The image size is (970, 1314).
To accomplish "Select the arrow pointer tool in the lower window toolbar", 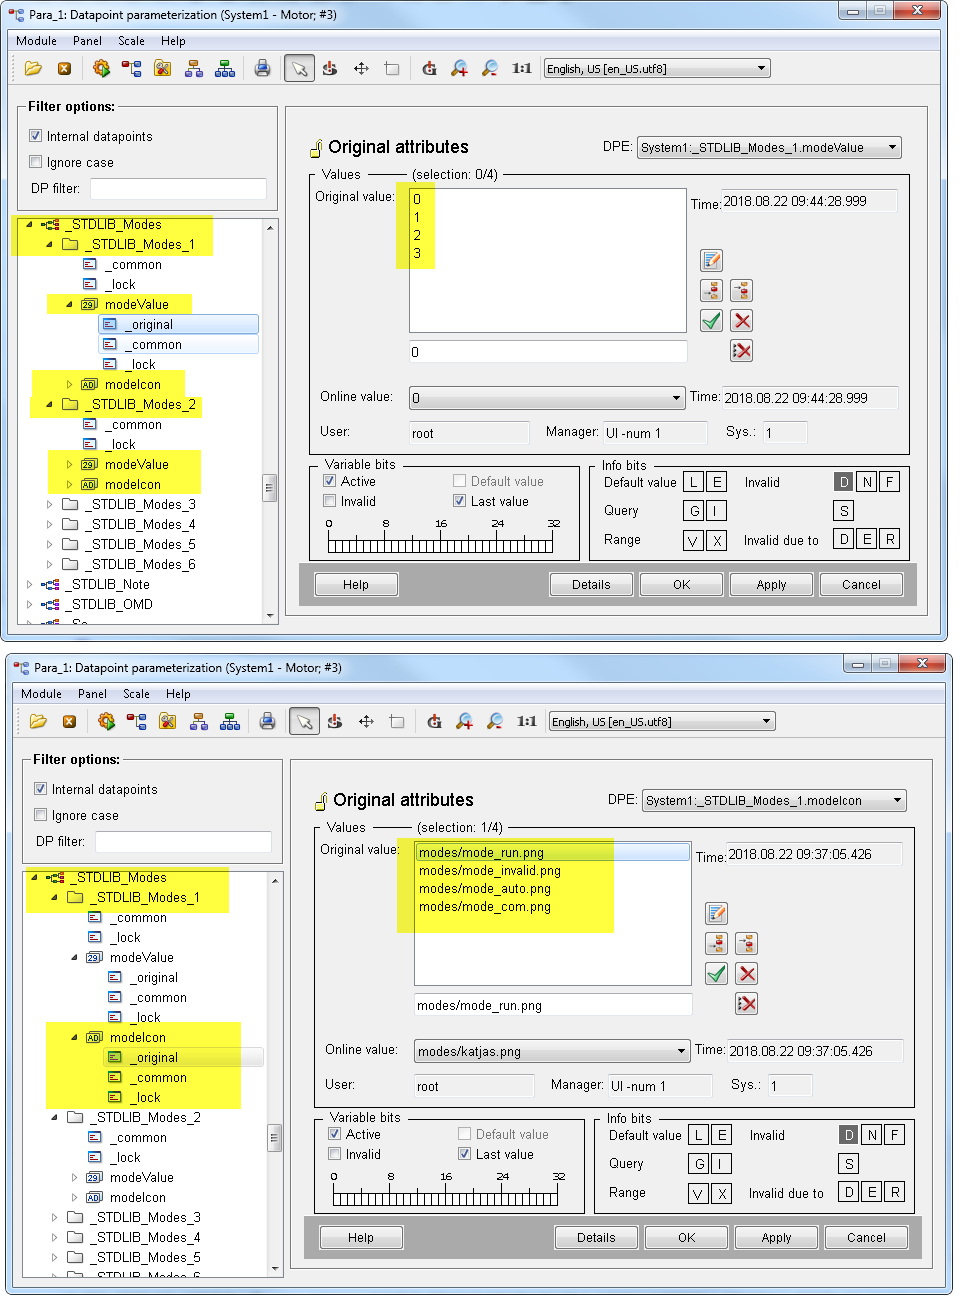I will pyautogui.click(x=304, y=721).
